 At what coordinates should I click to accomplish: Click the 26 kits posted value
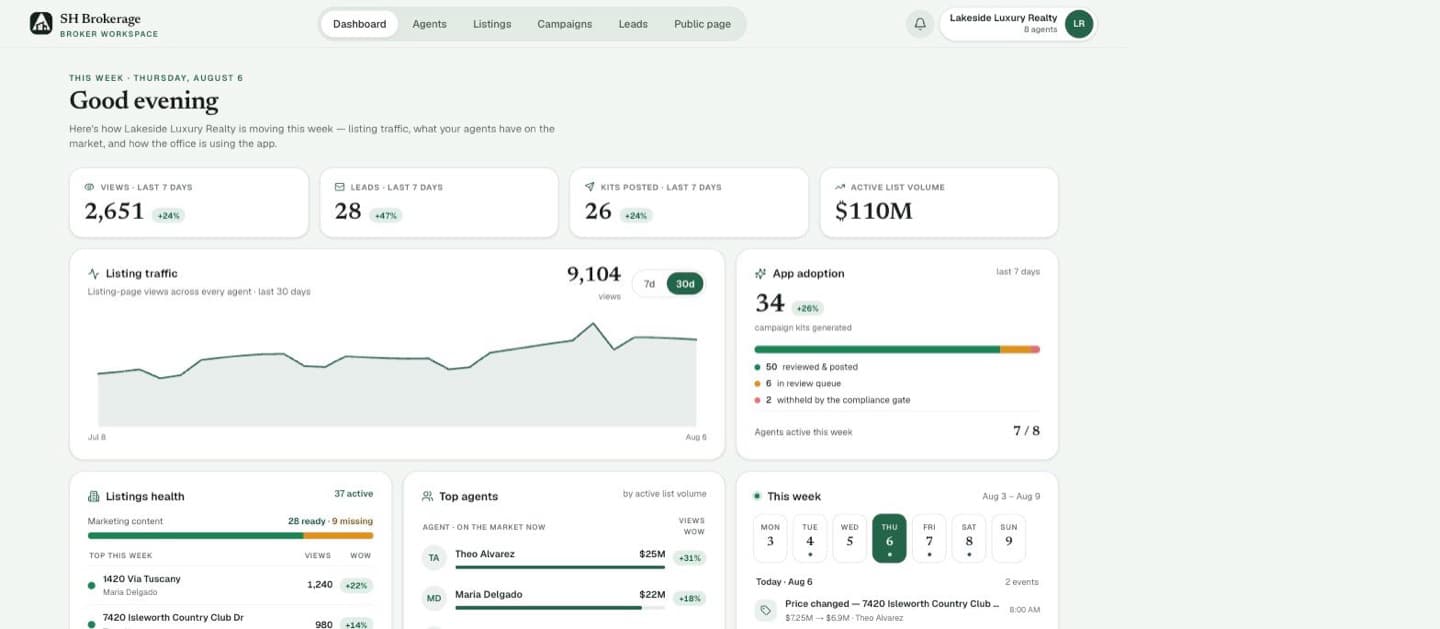coord(598,211)
